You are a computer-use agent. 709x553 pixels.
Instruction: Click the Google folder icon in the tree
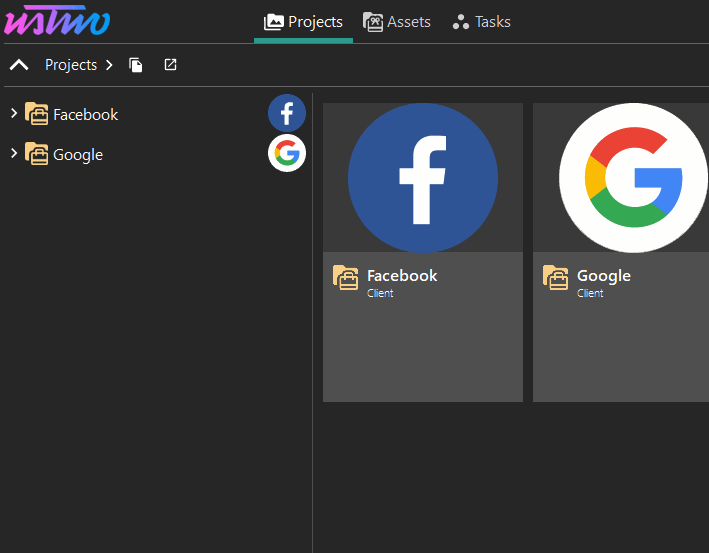coord(37,154)
